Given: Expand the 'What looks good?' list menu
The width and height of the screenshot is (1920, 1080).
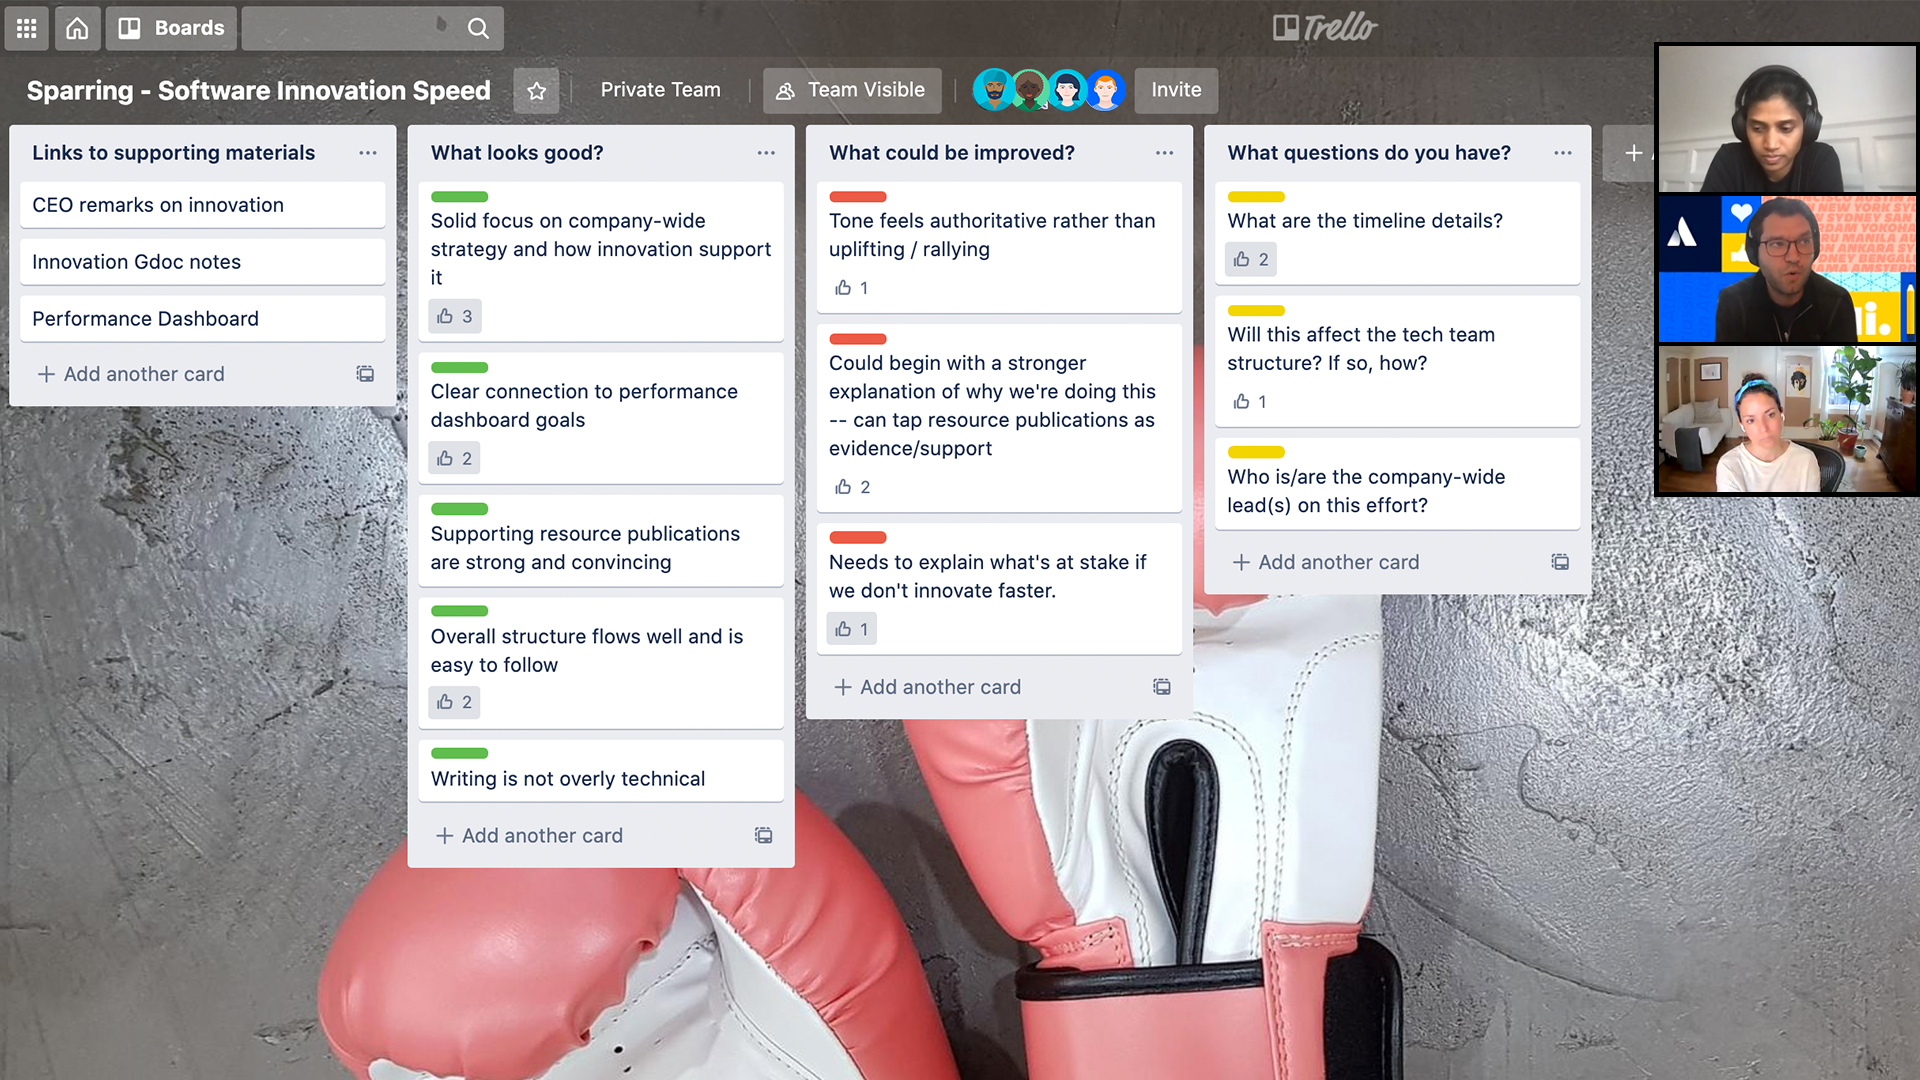Looking at the screenshot, I should [765, 152].
